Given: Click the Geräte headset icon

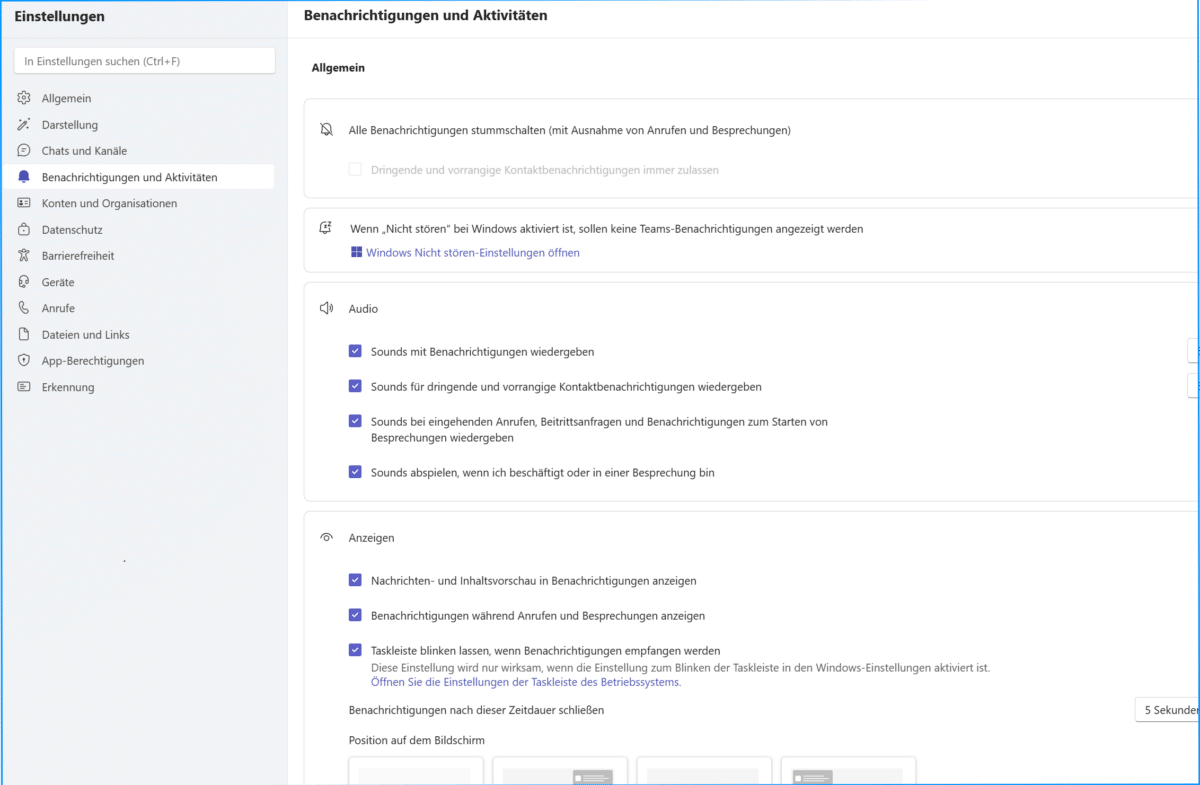Looking at the screenshot, I should (x=24, y=282).
